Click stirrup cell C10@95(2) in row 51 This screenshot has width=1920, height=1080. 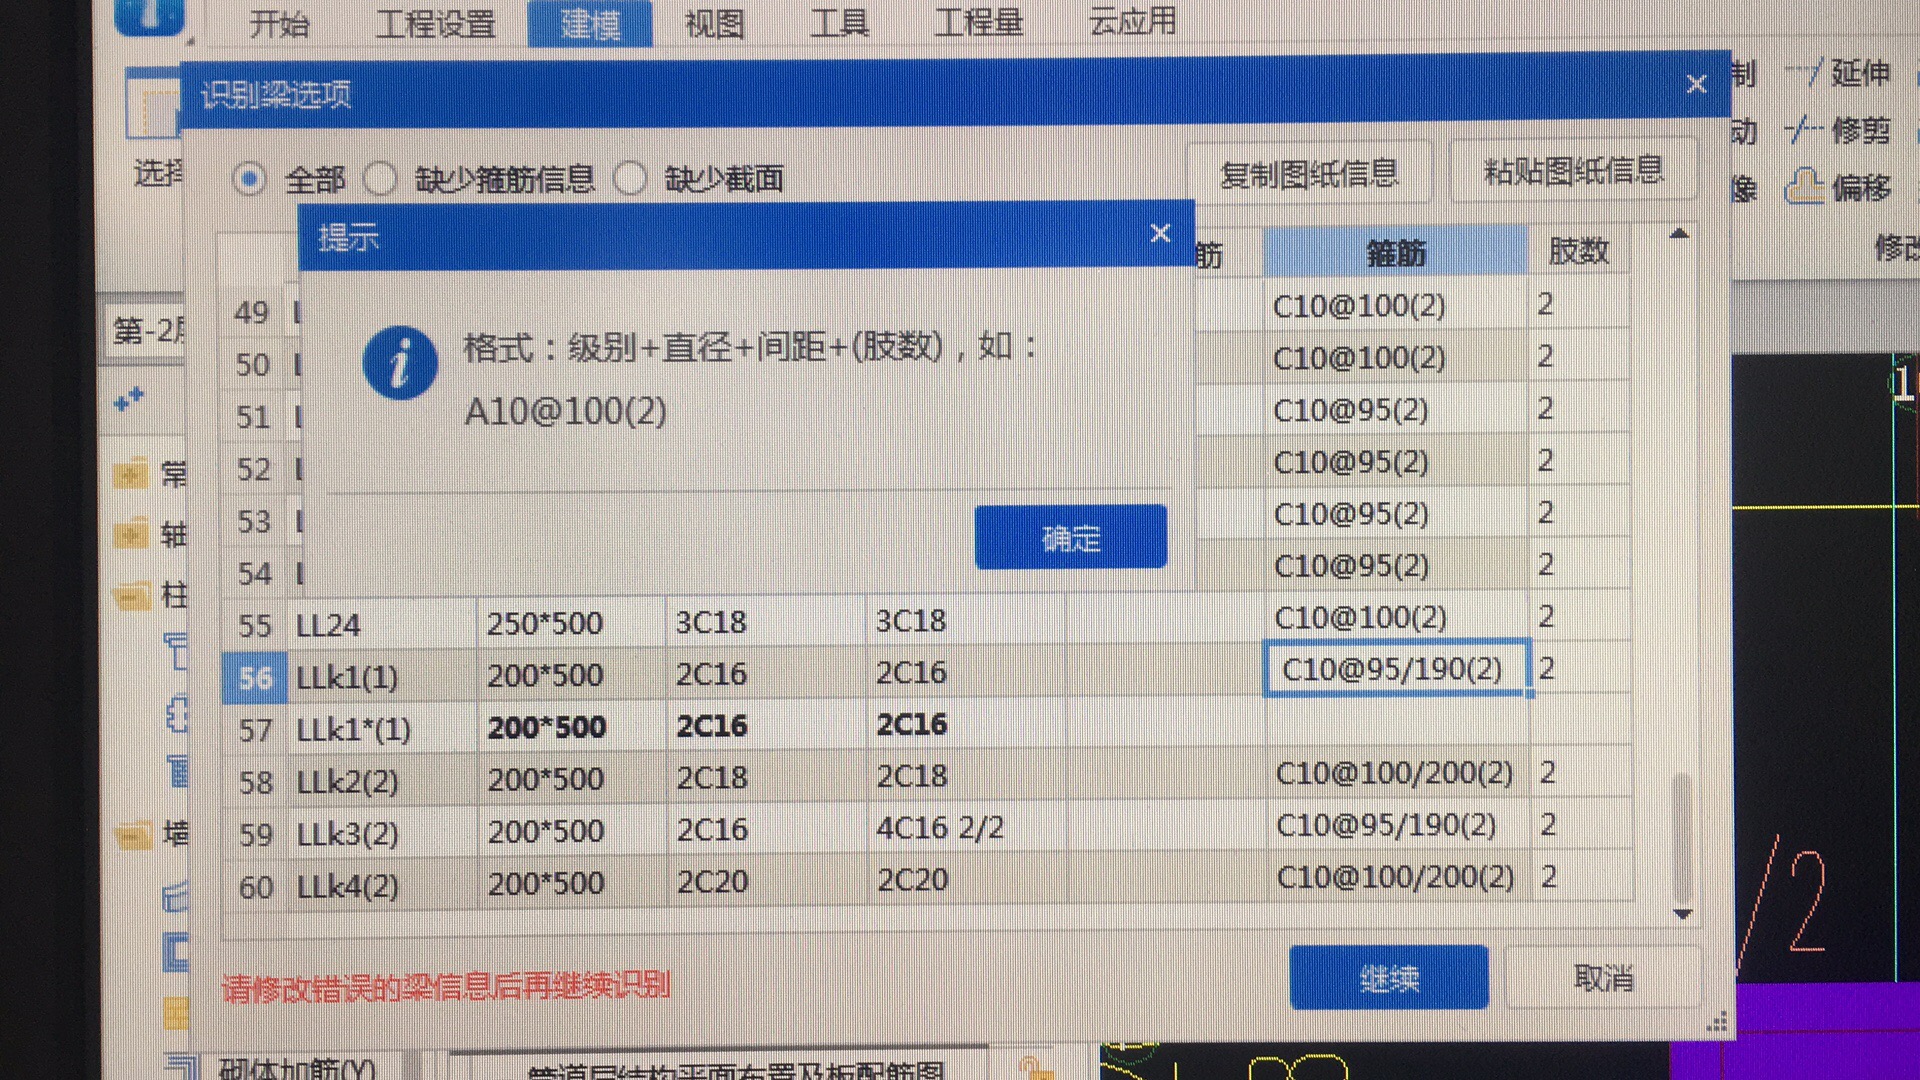[x=1395, y=409]
